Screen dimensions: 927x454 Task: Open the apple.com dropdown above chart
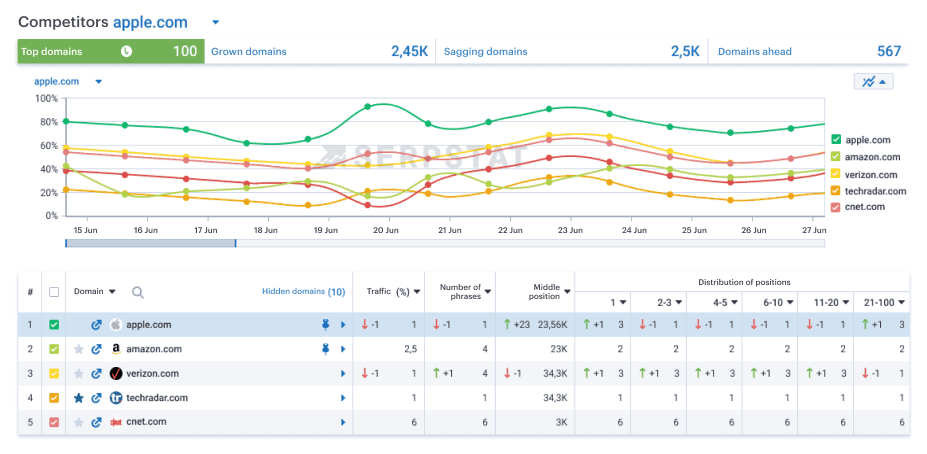coord(99,82)
